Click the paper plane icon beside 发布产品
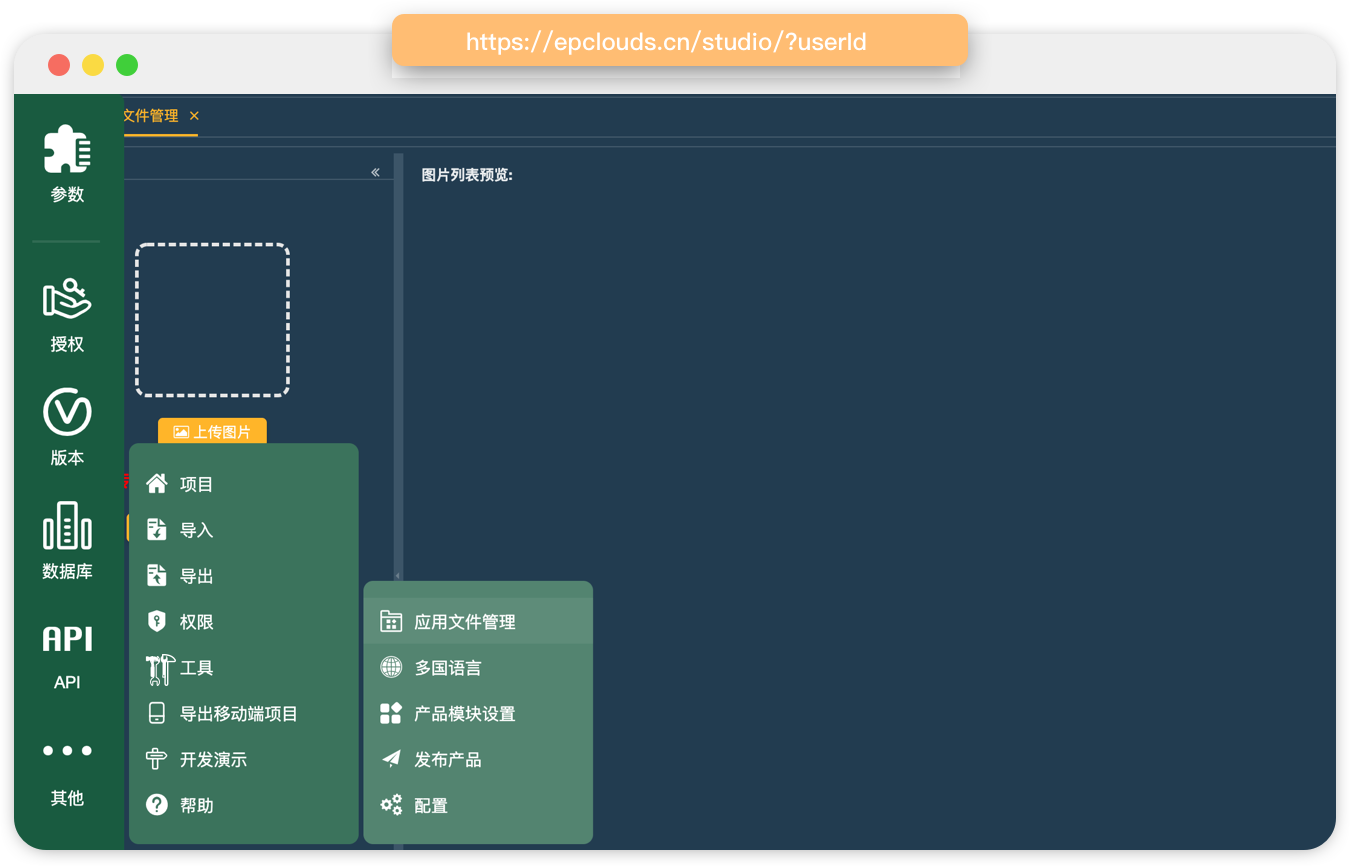Viewport: 1350px width, 866px height. pyautogui.click(x=391, y=759)
